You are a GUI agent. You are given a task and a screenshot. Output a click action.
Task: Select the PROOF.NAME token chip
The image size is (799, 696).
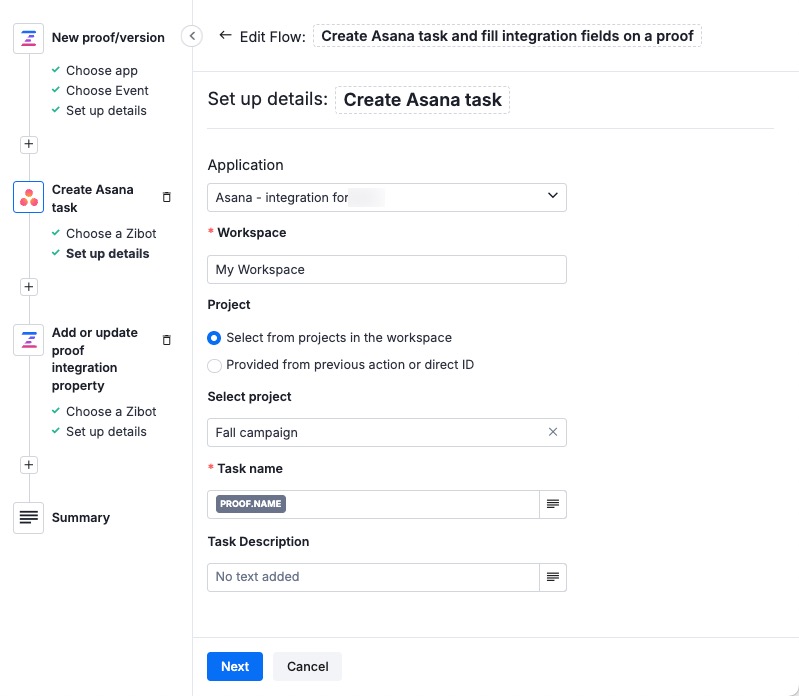click(251, 504)
